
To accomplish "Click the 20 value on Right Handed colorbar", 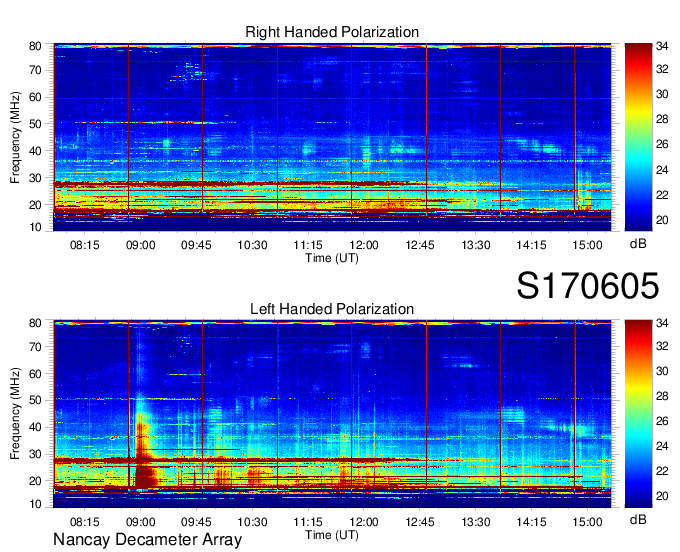I will [662, 220].
